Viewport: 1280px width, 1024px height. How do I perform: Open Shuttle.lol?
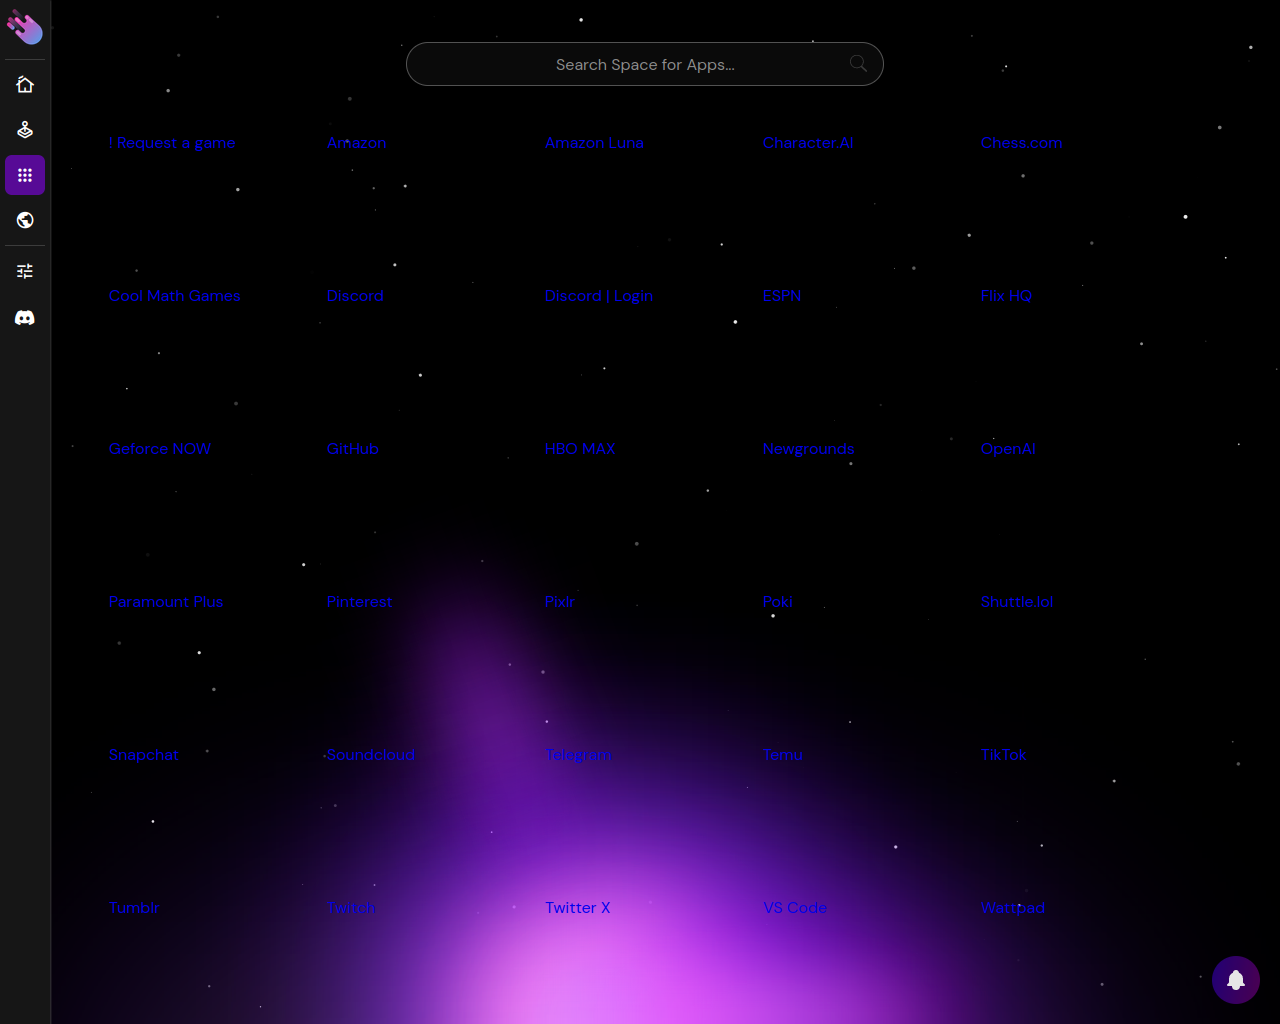click(1017, 602)
